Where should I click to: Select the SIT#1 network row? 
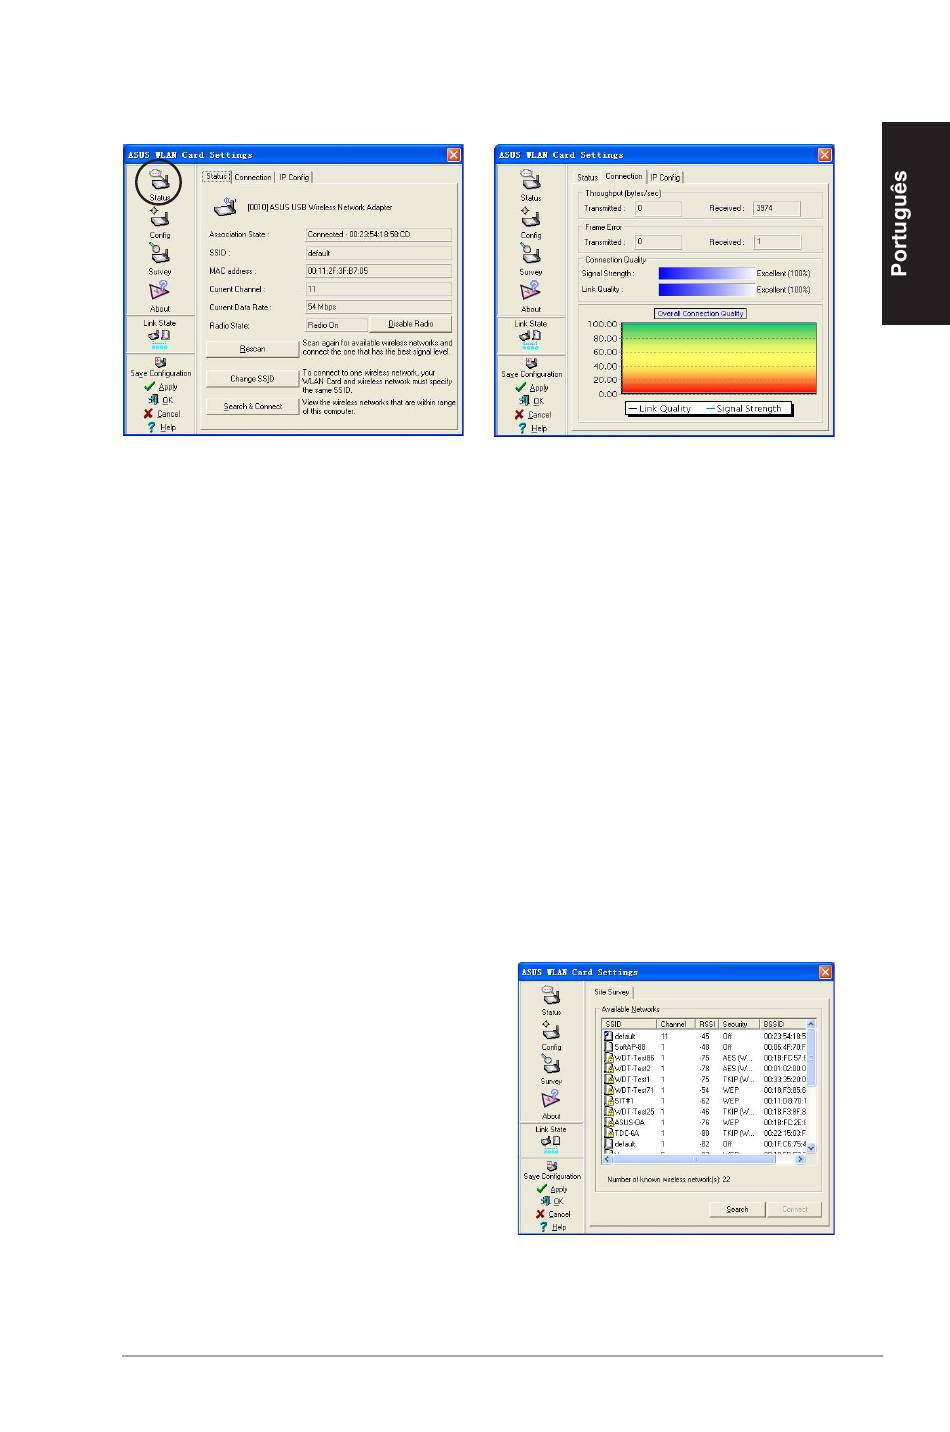point(704,1101)
